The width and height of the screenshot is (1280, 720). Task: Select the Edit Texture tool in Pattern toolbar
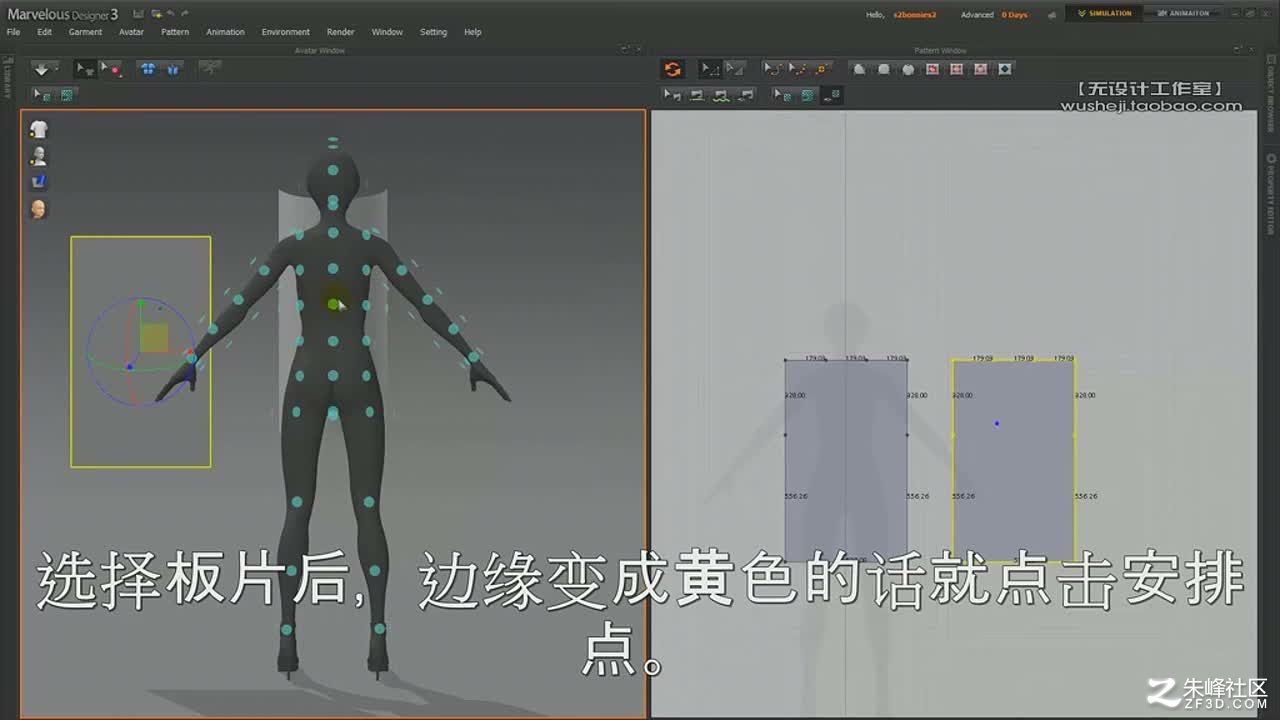click(x=783, y=95)
